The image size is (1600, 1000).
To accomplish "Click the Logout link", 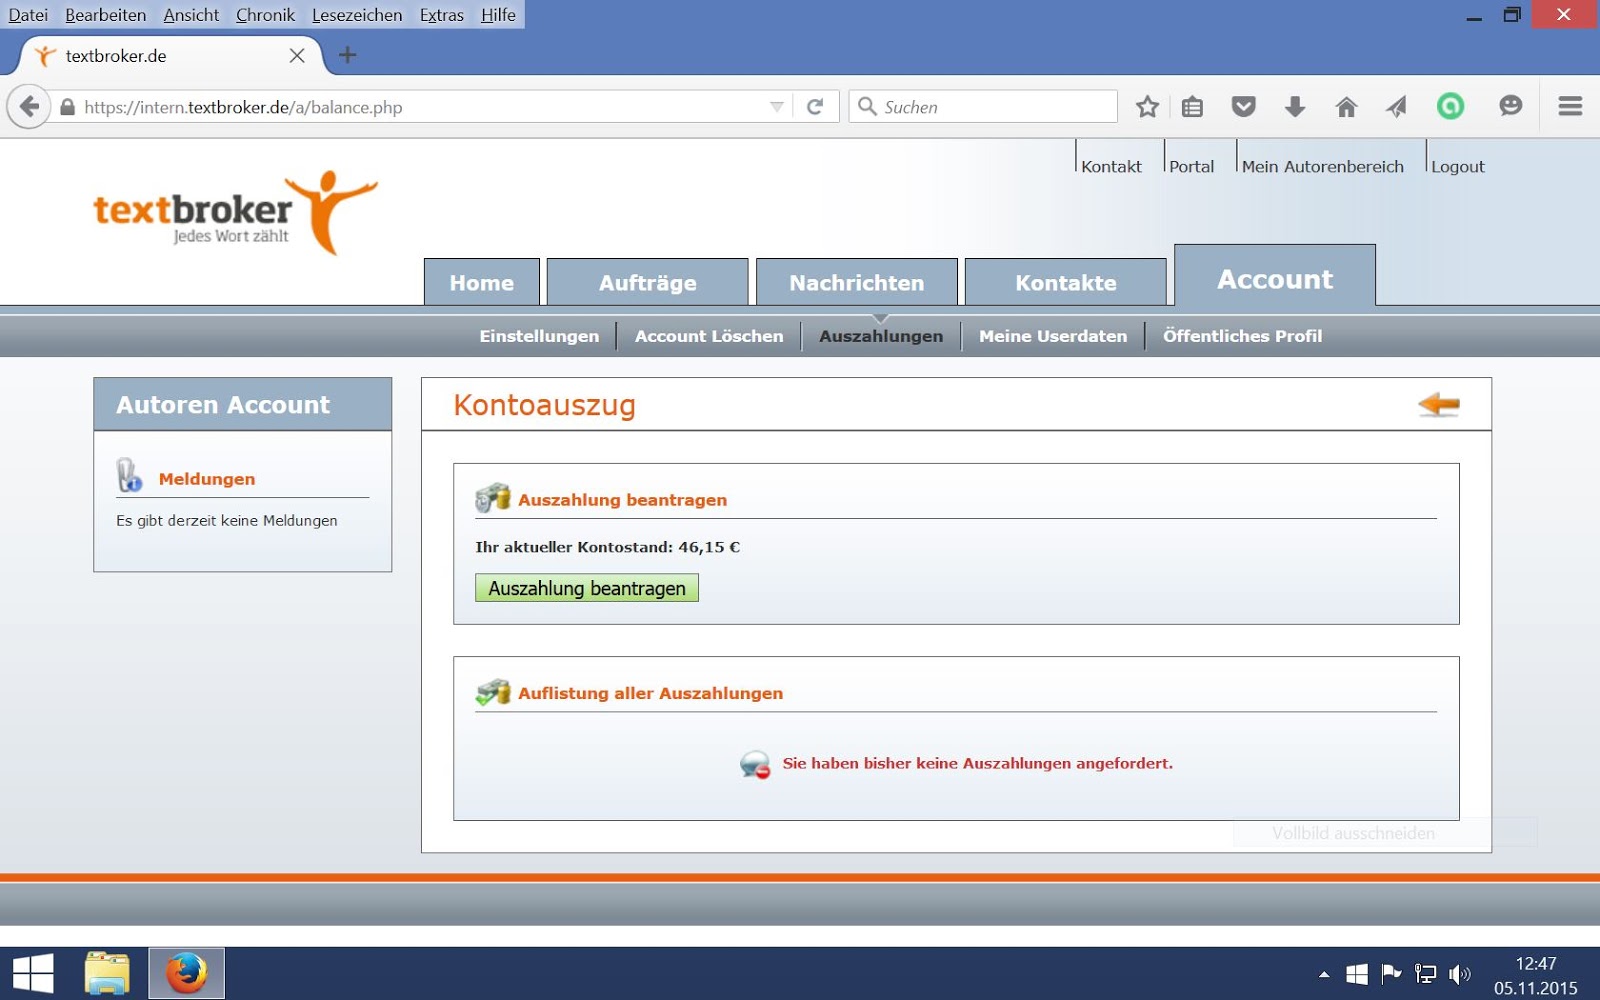I will click(x=1457, y=166).
